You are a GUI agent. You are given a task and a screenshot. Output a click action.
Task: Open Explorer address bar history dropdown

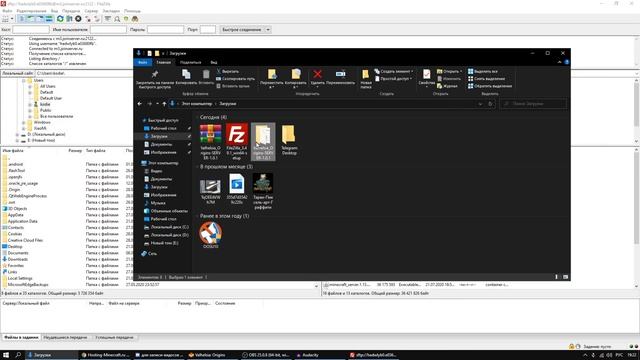pyautogui.click(x=480, y=104)
